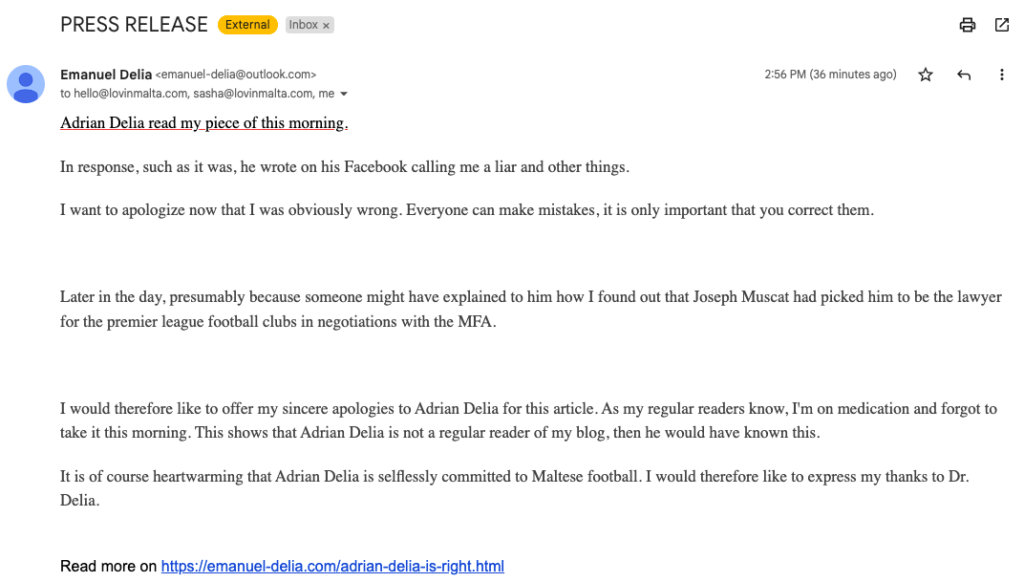Click the PRESS RELEASE subject heading
Viewport: 1024px width, 582px height.
134,25
